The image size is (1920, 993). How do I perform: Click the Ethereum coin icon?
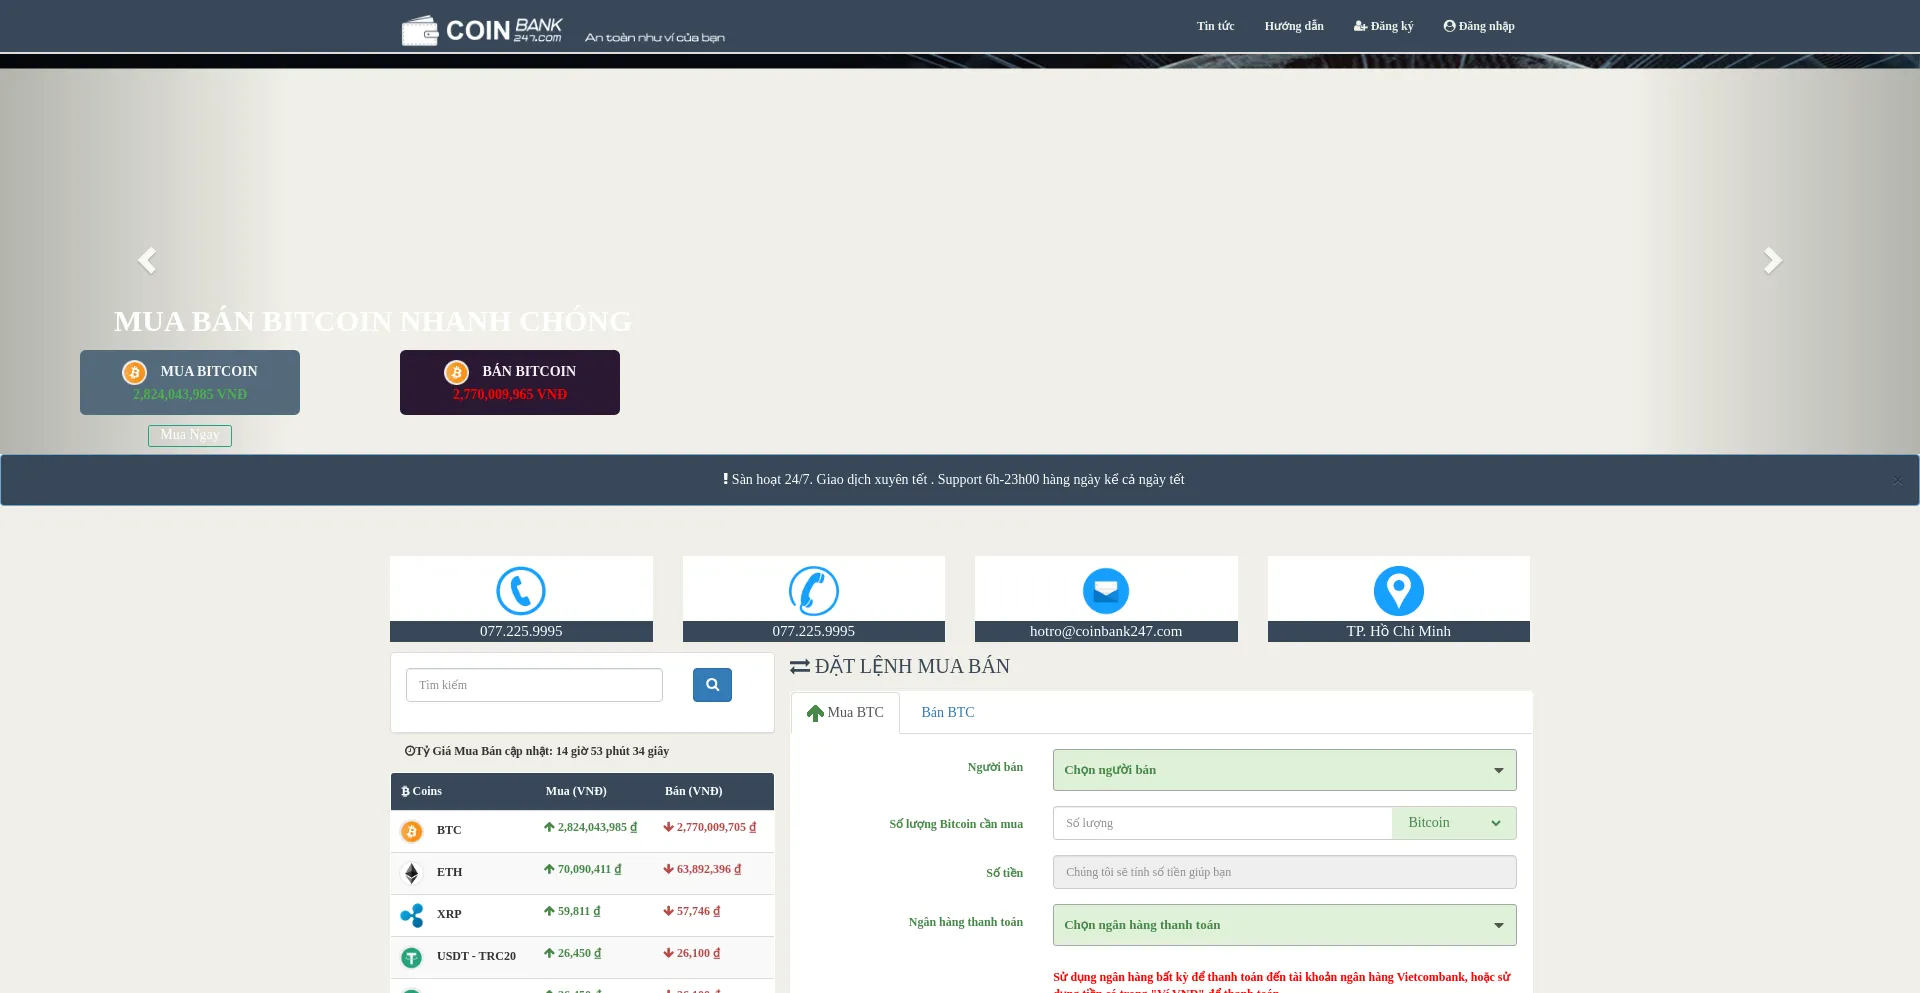click(411, 873)
